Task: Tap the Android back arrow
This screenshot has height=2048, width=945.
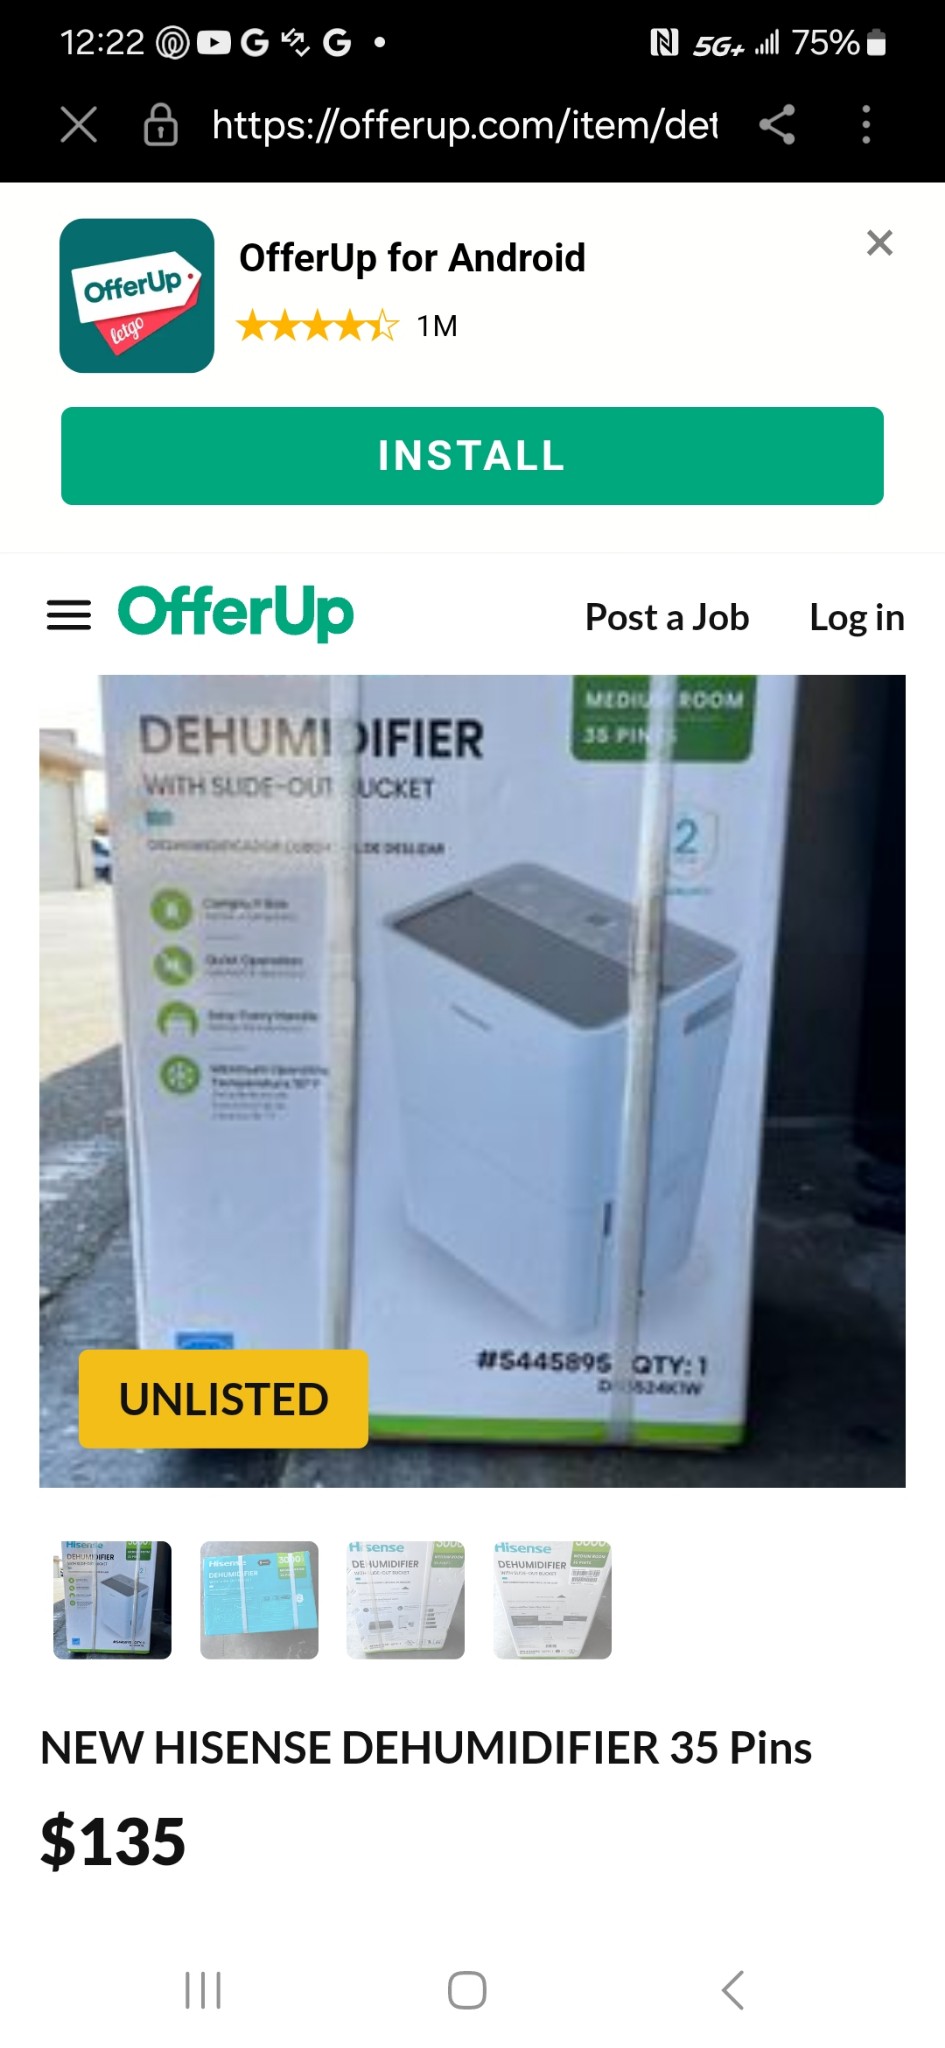Action: [733, 1990]
